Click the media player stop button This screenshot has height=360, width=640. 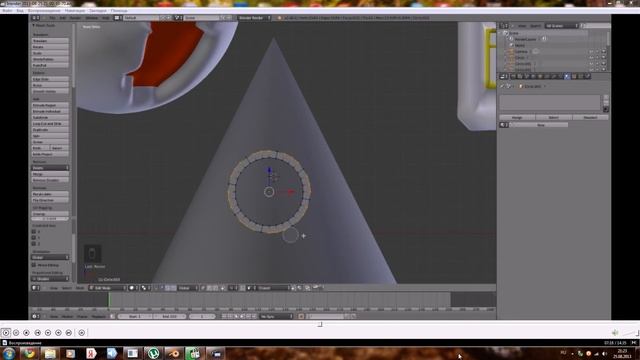26,333
